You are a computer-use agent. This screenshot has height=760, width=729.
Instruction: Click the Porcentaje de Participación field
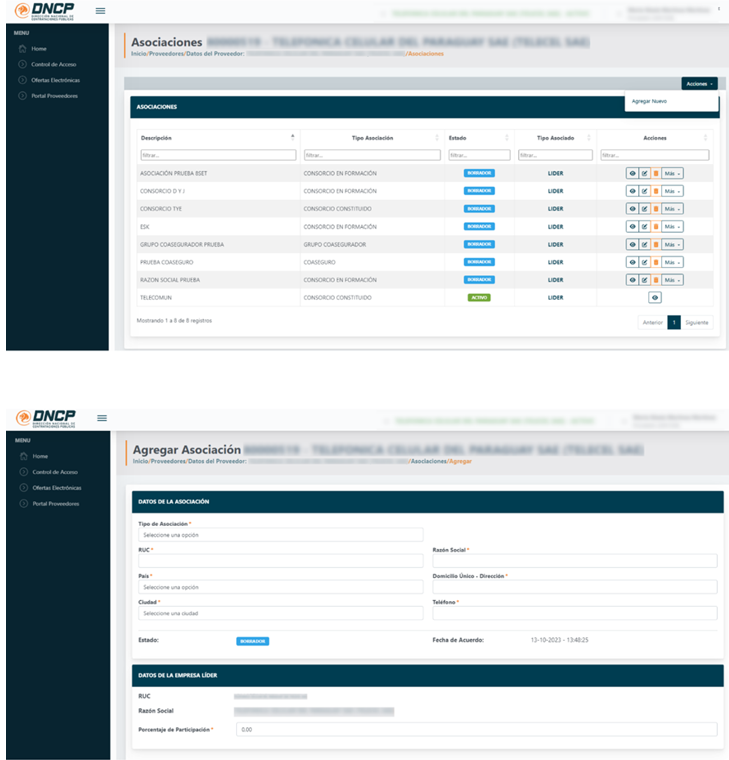(476, 730)
